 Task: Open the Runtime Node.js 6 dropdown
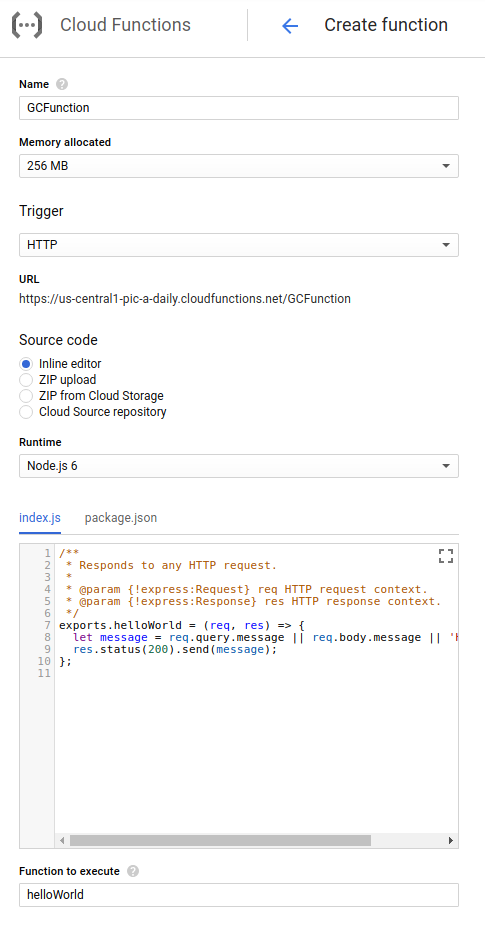click(x=239, y=466)
